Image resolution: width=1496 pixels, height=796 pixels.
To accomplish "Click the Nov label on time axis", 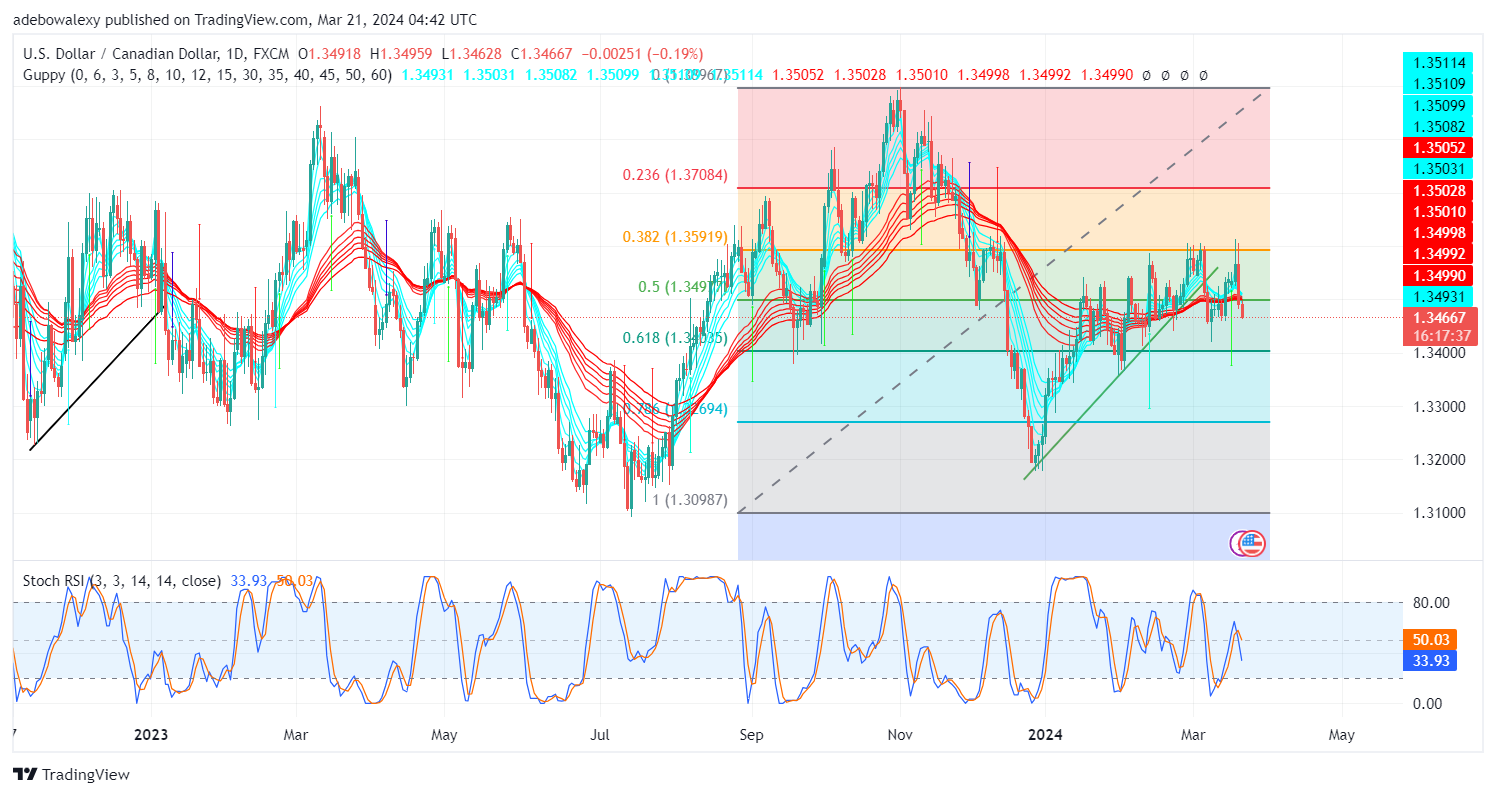I will (899, 735).
